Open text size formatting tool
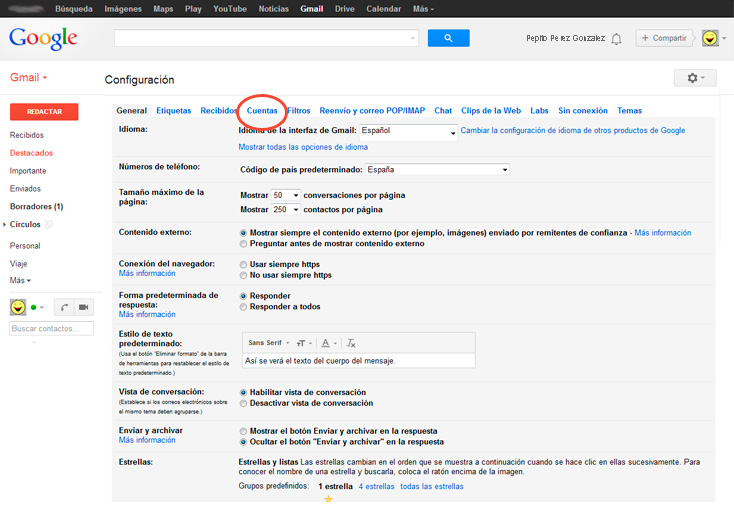Screen dimensions: 734x507 [x=304, y=343]
